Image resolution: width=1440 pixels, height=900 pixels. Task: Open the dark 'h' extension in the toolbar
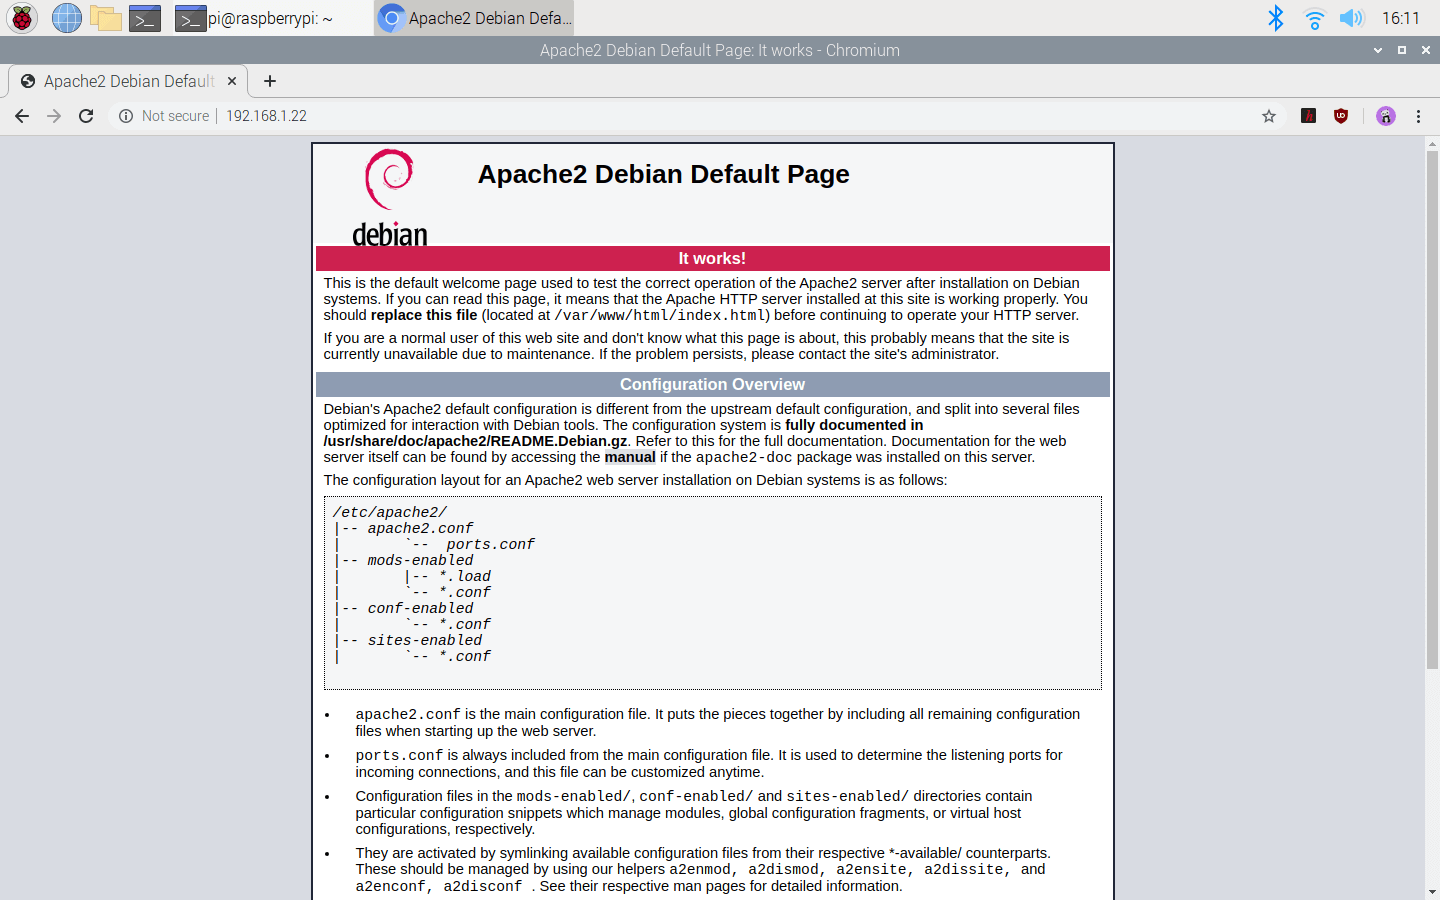1307,116
